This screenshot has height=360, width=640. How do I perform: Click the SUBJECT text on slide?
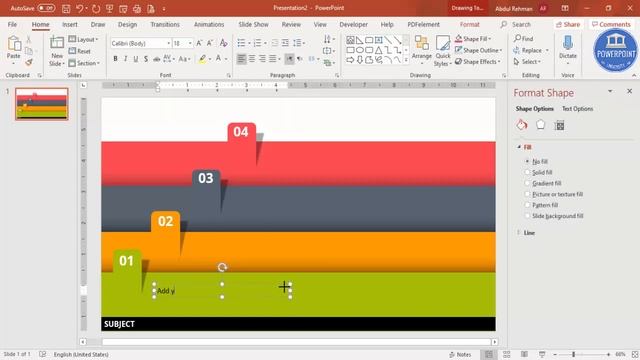pos(119,324)
